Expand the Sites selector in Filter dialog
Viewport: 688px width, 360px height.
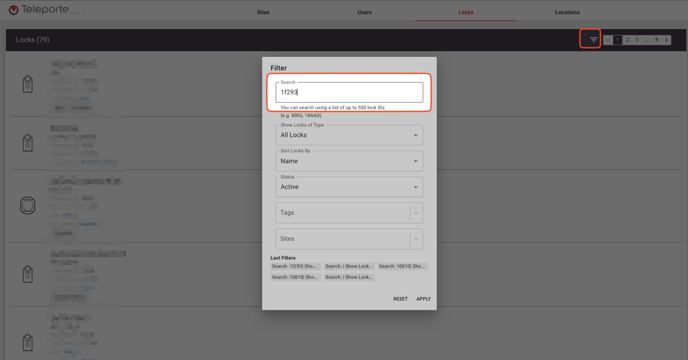[349, 239]
